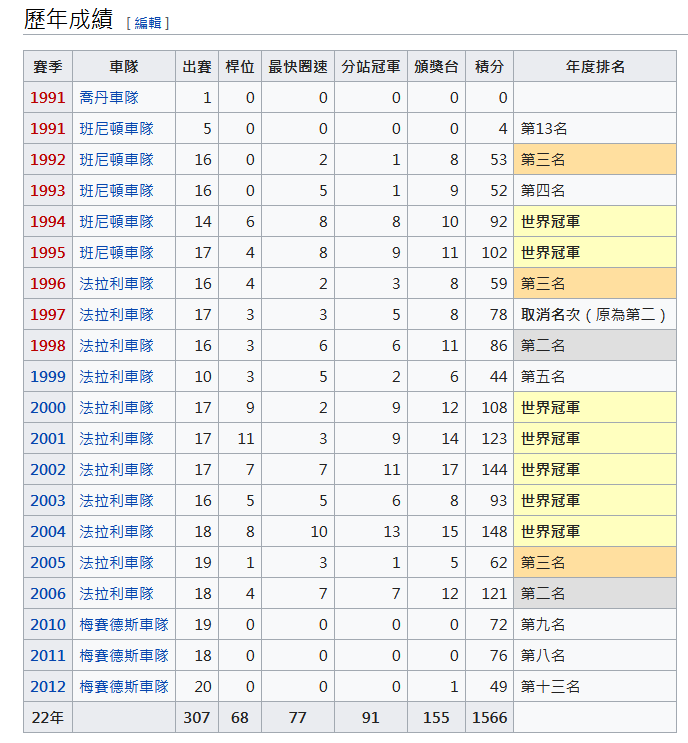Screen dimensions: 688x743
Task: Select the 積分 value 148
Action: [489, 532]
